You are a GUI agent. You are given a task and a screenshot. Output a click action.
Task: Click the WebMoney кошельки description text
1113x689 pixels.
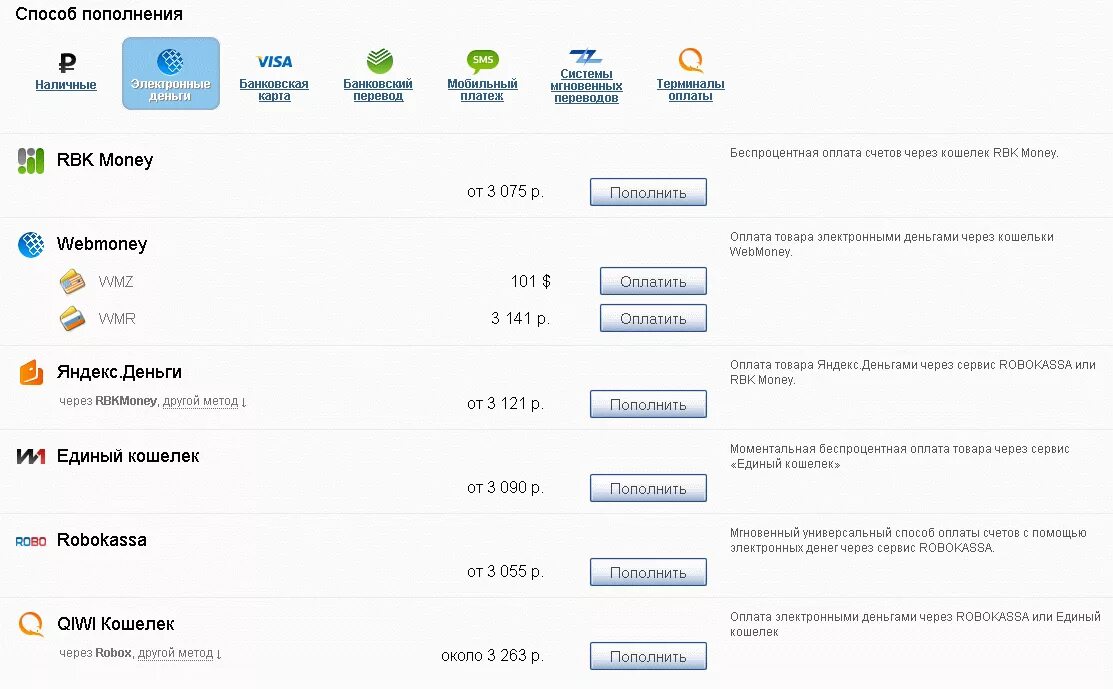point(892,244)
